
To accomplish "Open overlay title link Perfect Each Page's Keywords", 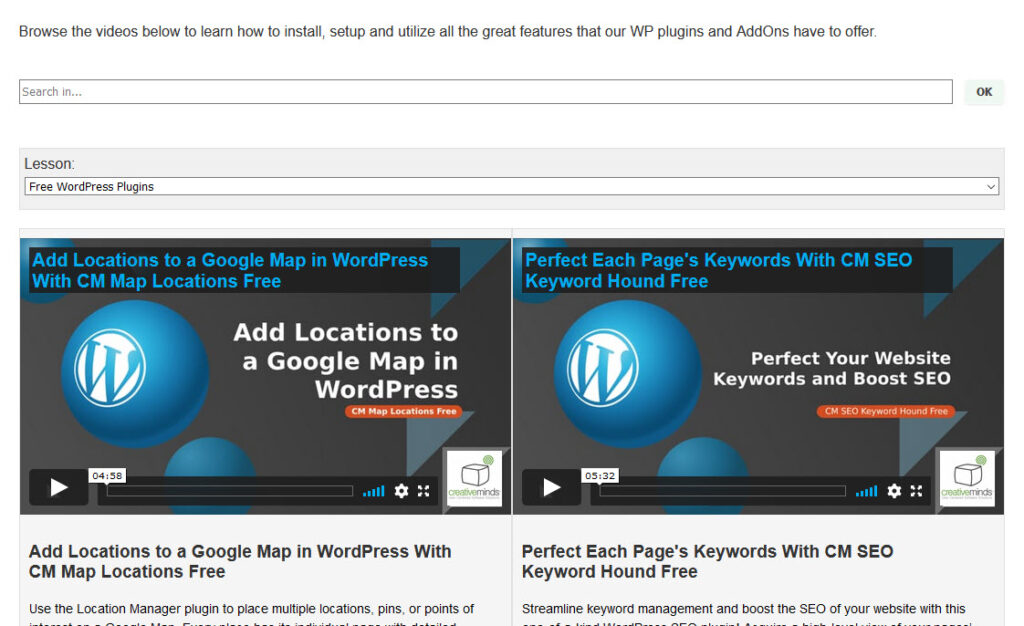I will pos(718,270).
